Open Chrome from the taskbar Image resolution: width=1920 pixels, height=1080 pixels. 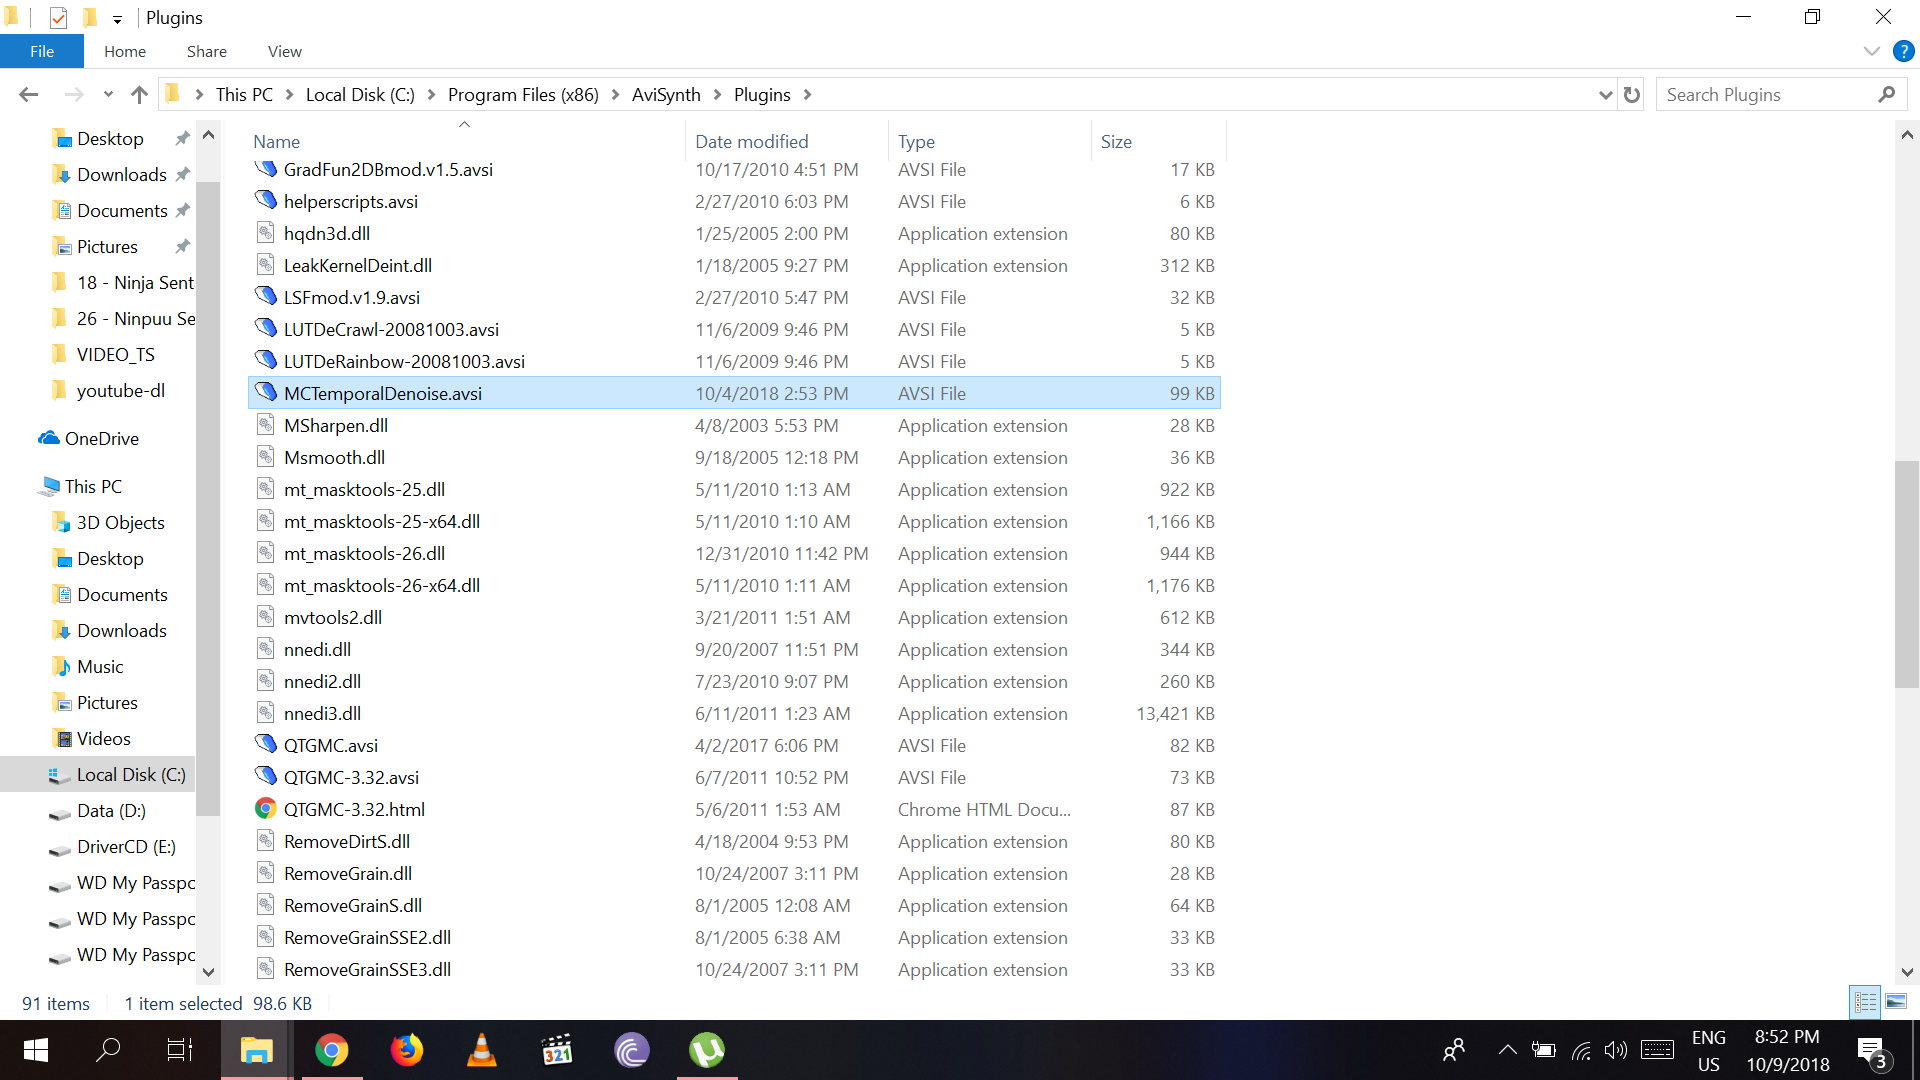331,1050
